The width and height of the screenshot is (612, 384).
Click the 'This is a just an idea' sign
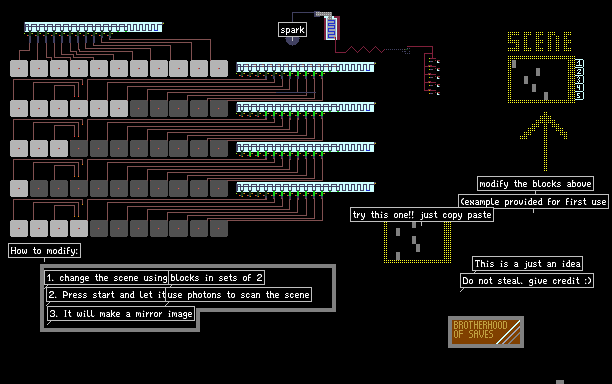tap(527, 264)
